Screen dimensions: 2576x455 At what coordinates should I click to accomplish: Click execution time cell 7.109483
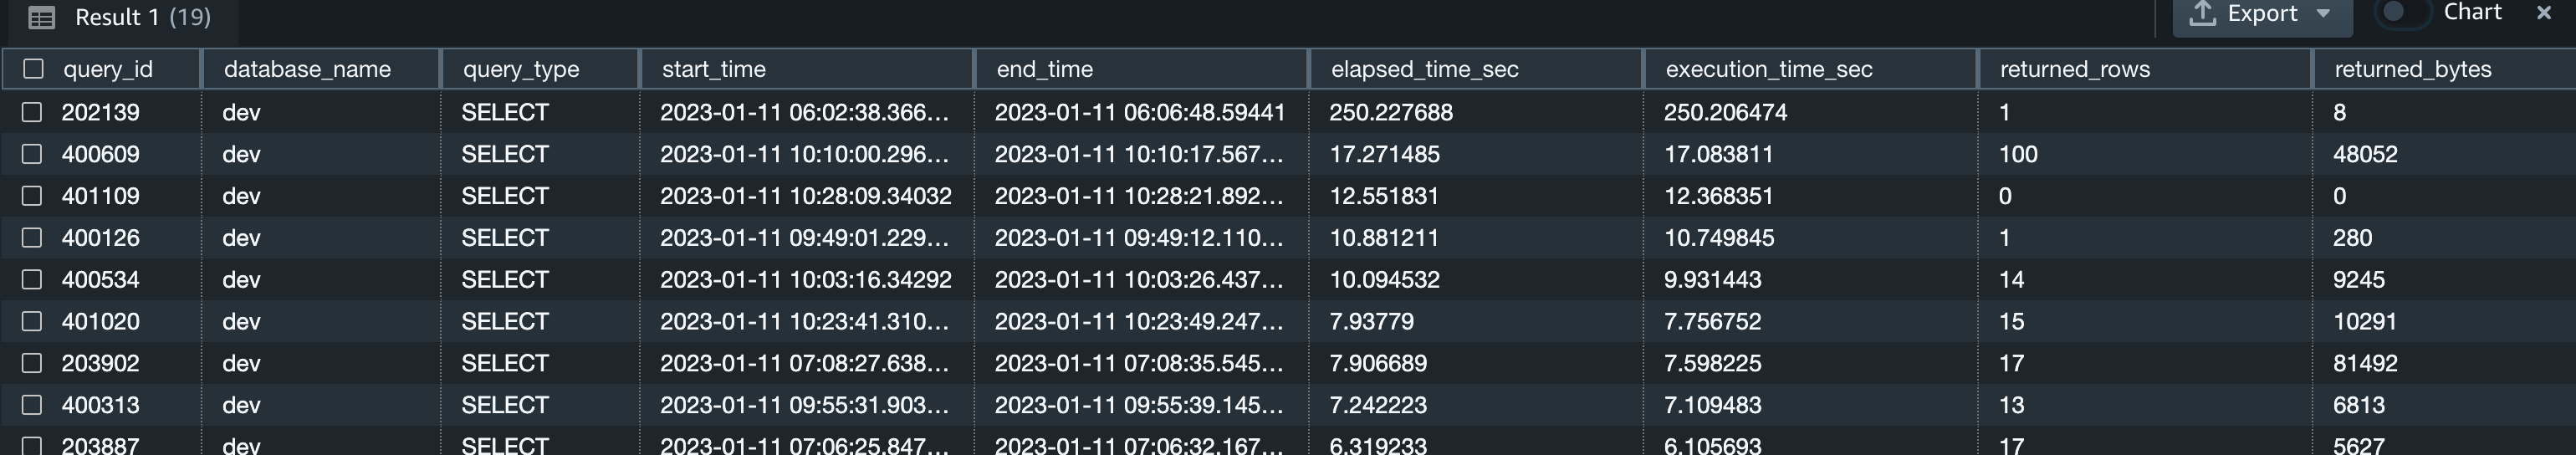click(x=1712, y=405)
